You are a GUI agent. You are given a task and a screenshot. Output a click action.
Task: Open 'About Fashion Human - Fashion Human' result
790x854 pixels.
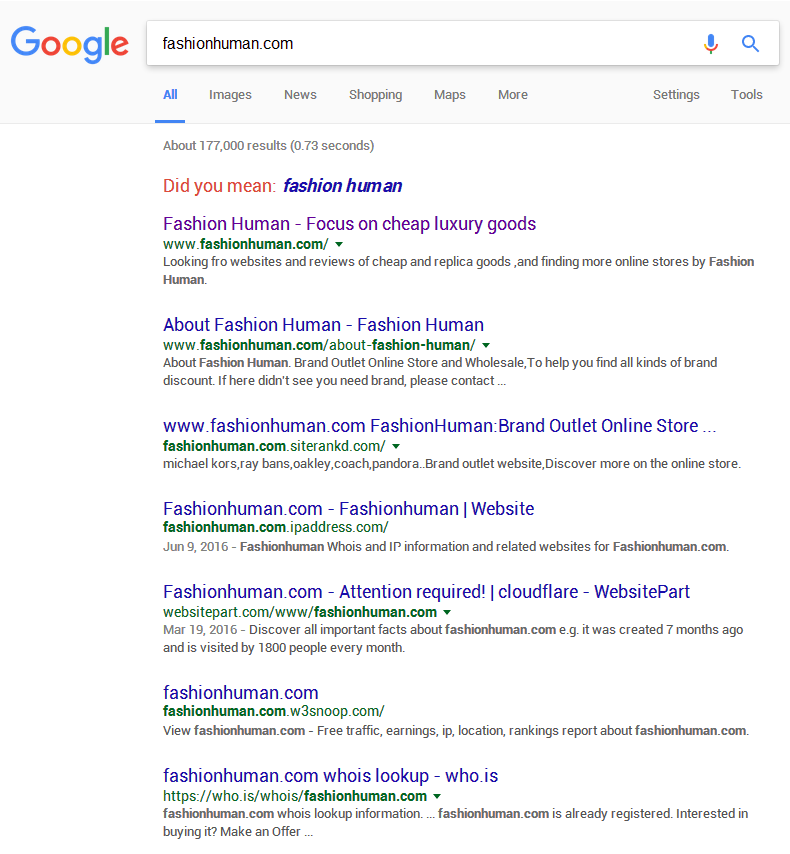pyautogui.click(x=323, y=325)
